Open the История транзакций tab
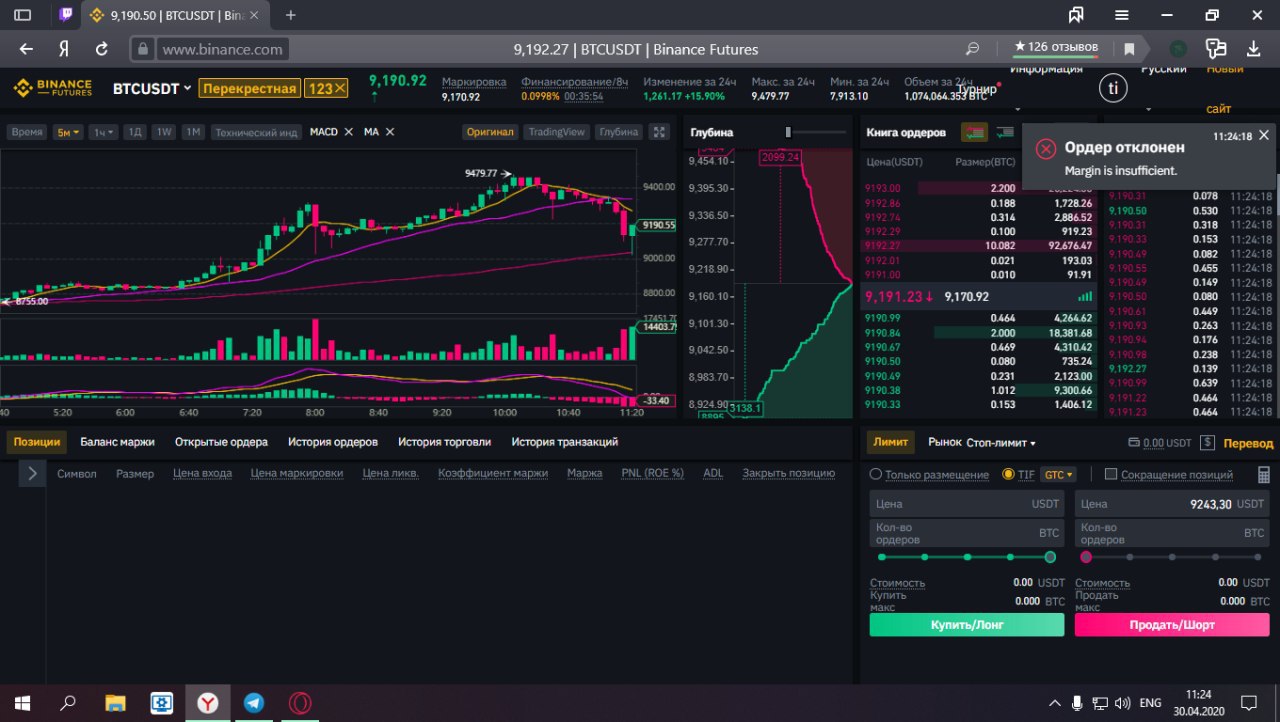The height and width of the screenshot is (722, 1280). point(565,442)
